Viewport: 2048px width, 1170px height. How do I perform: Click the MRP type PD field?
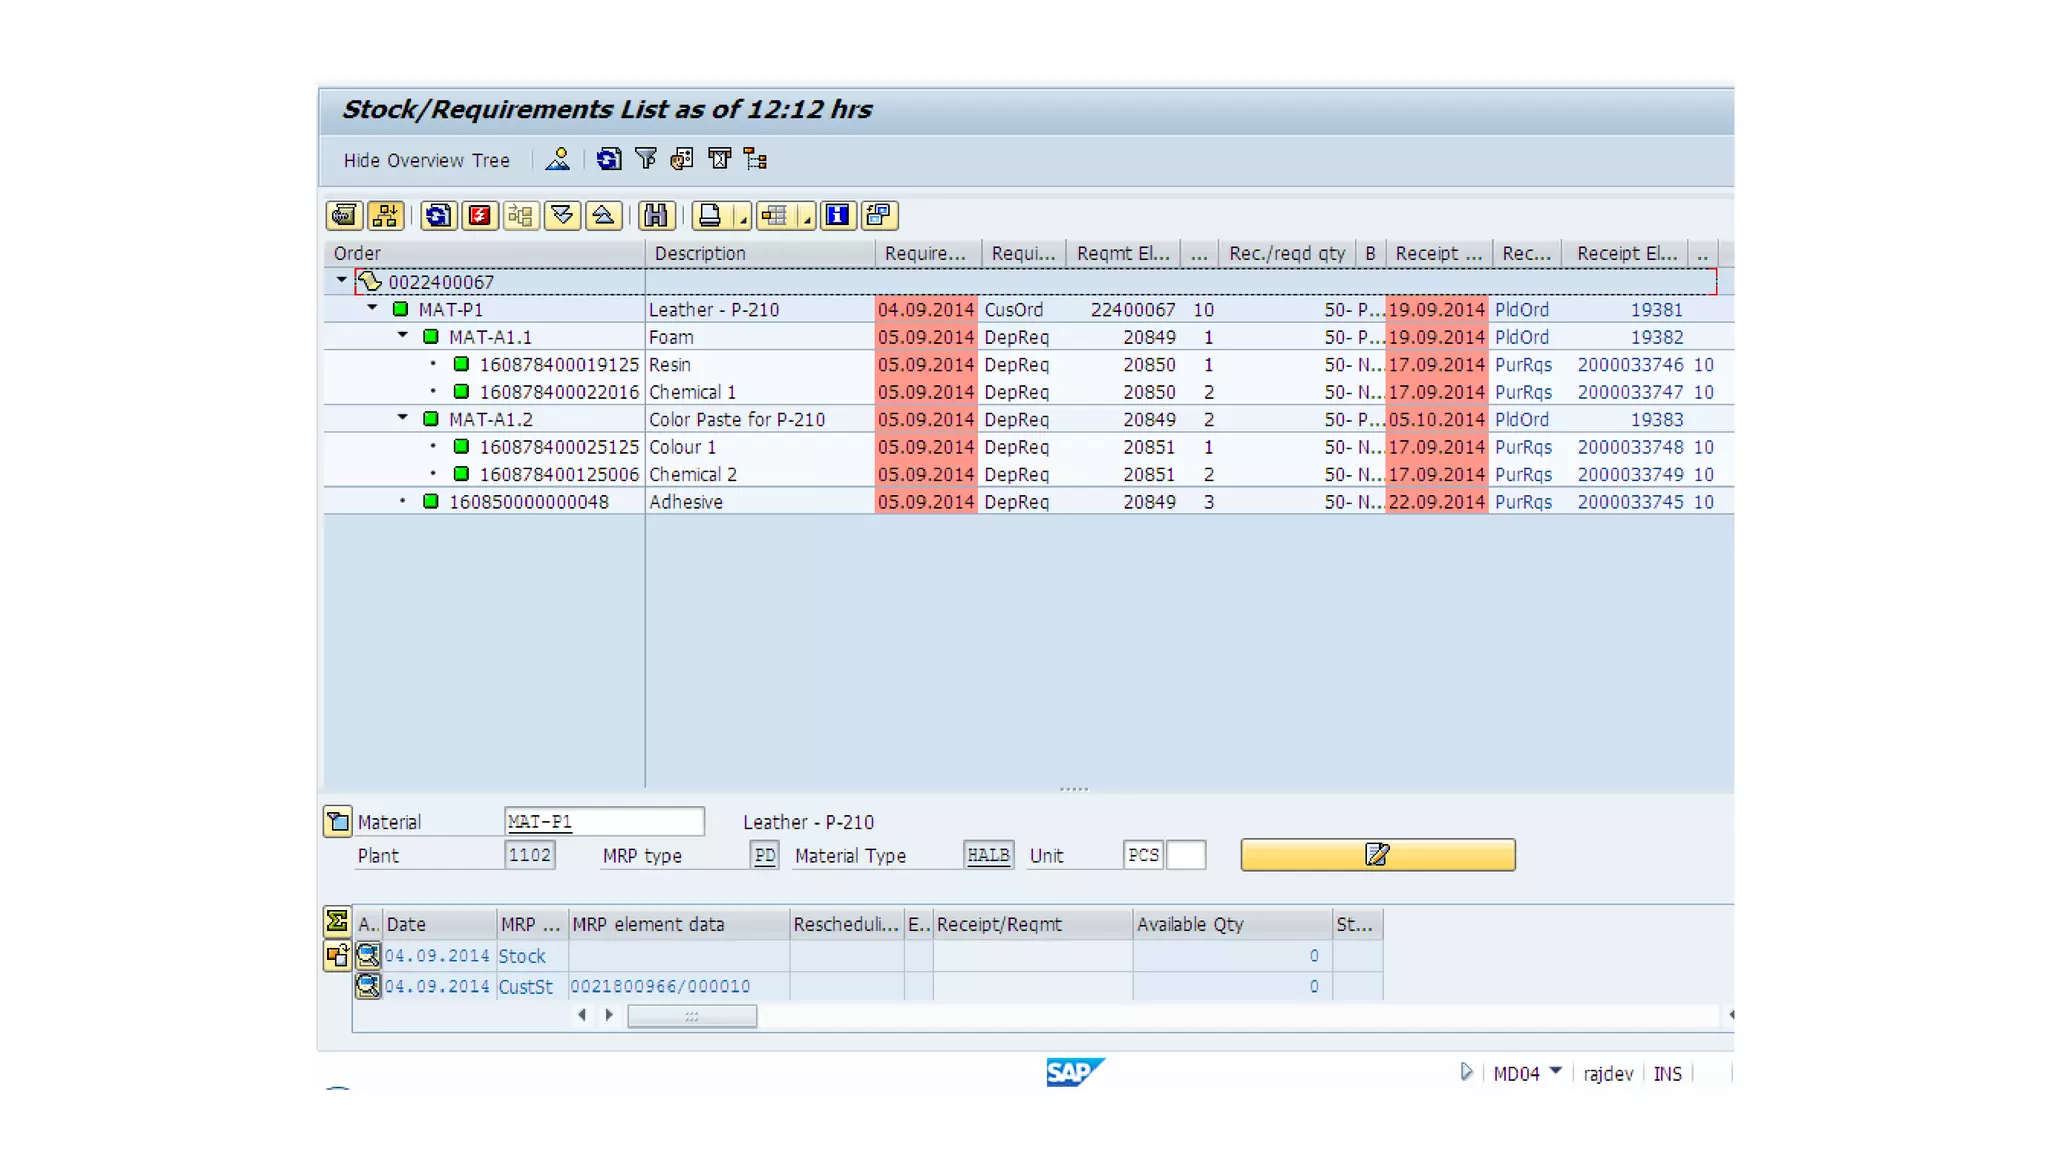click(764, 855)
